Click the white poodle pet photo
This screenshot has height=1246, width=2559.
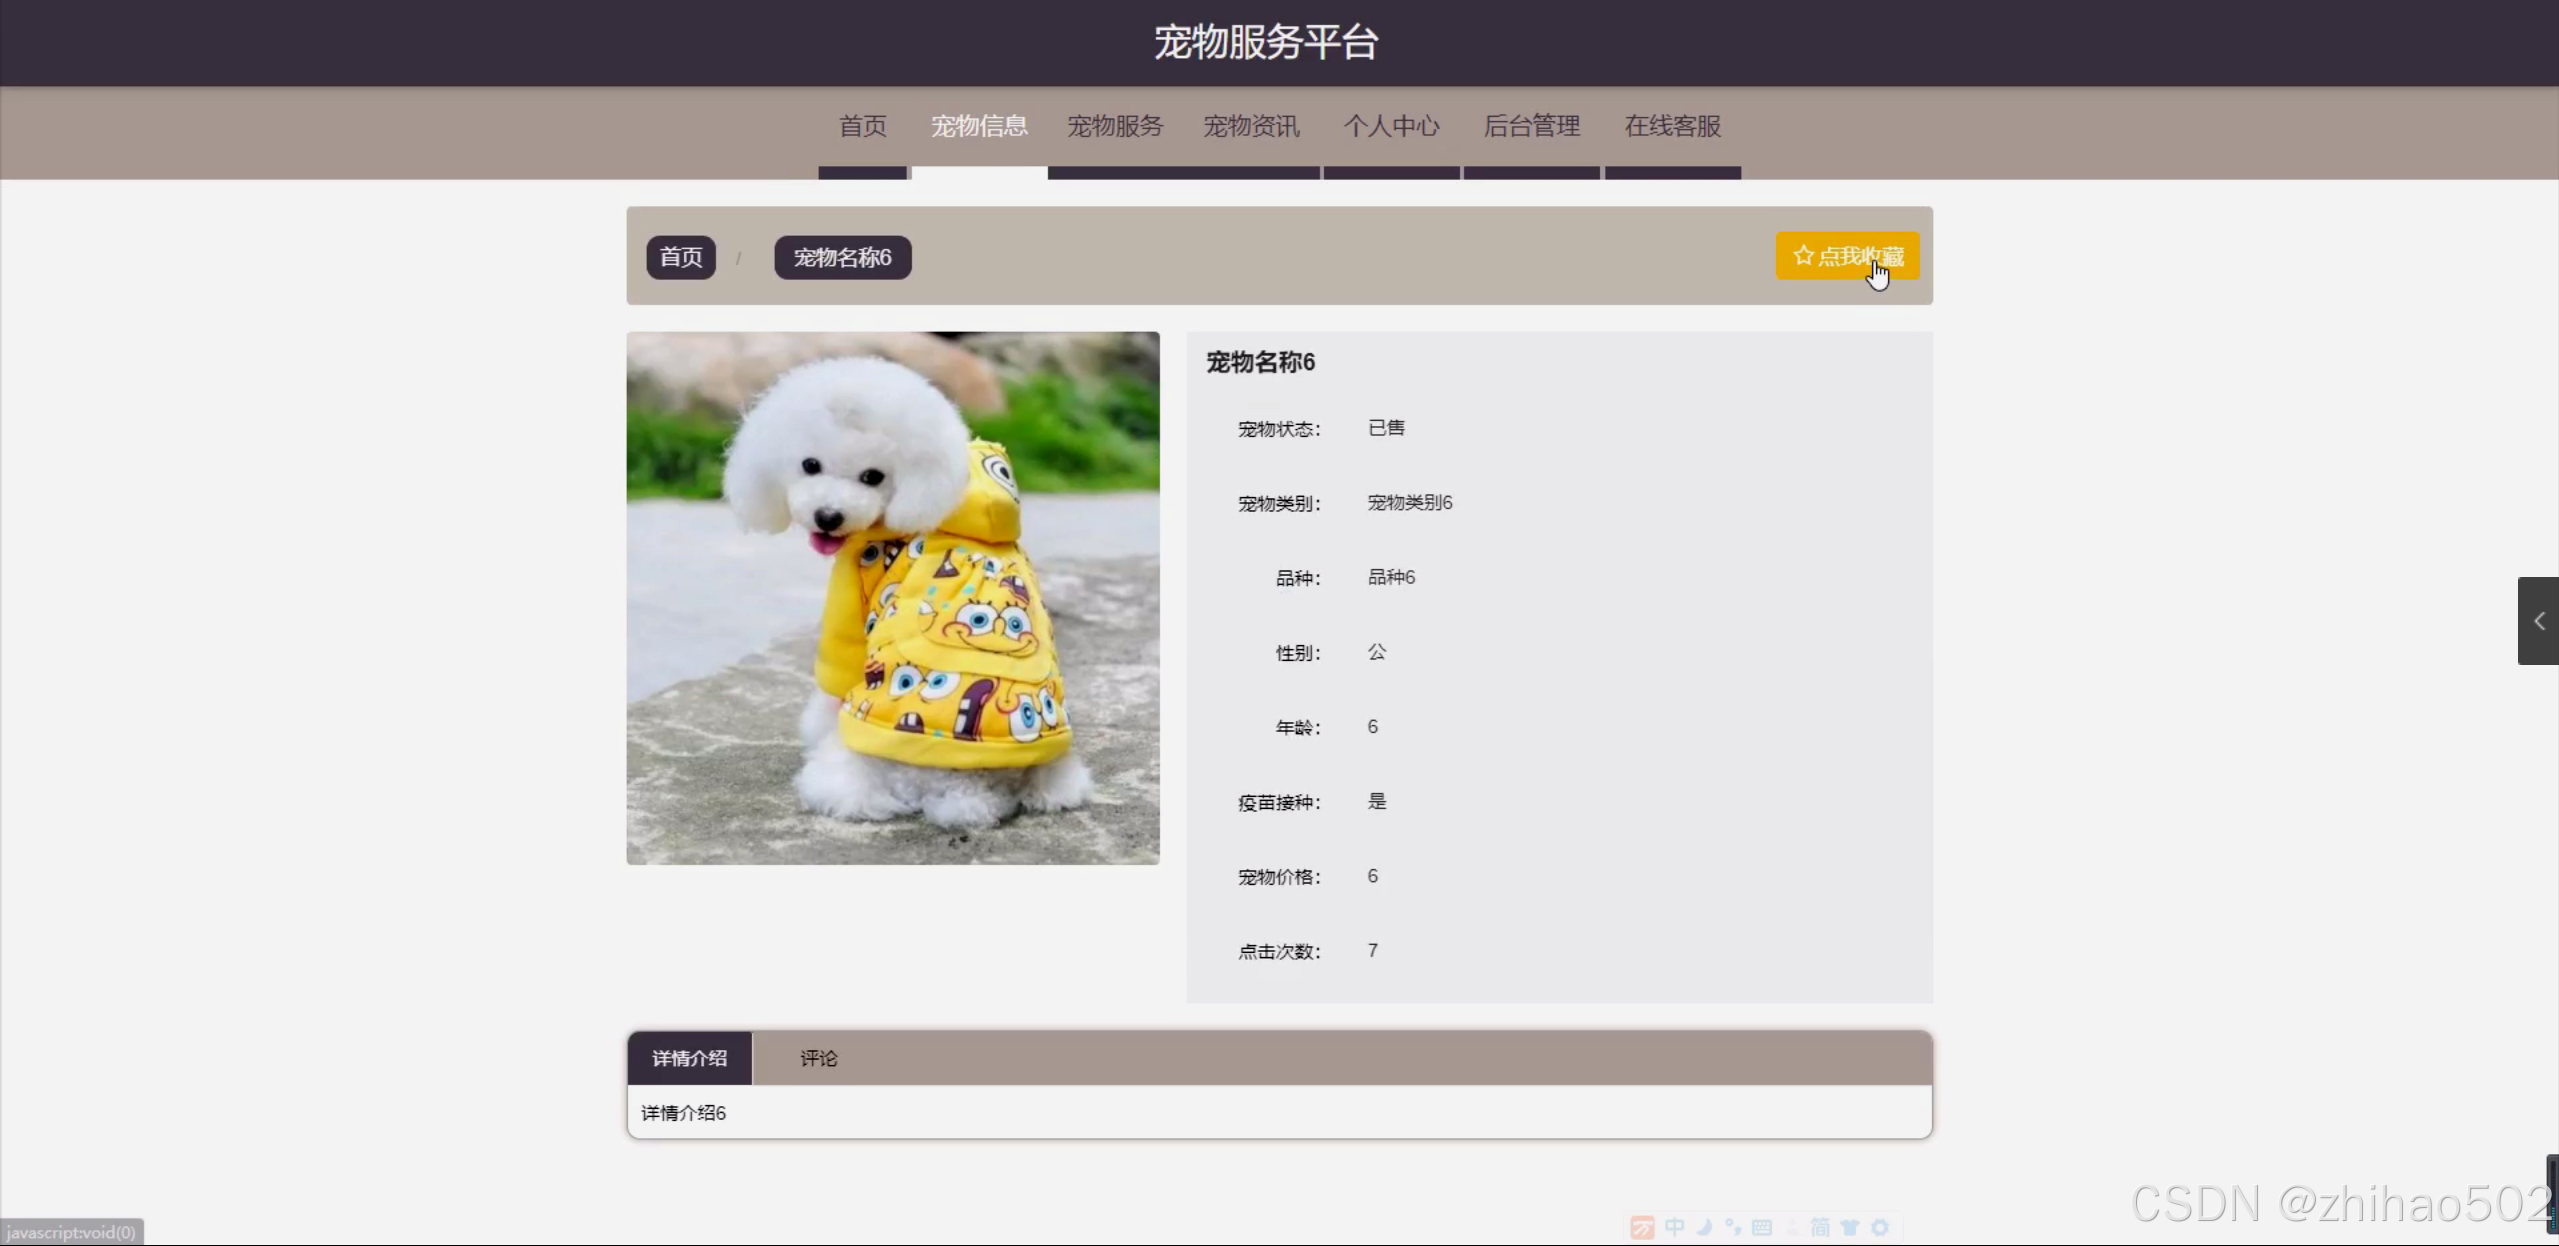coord(893,598)
